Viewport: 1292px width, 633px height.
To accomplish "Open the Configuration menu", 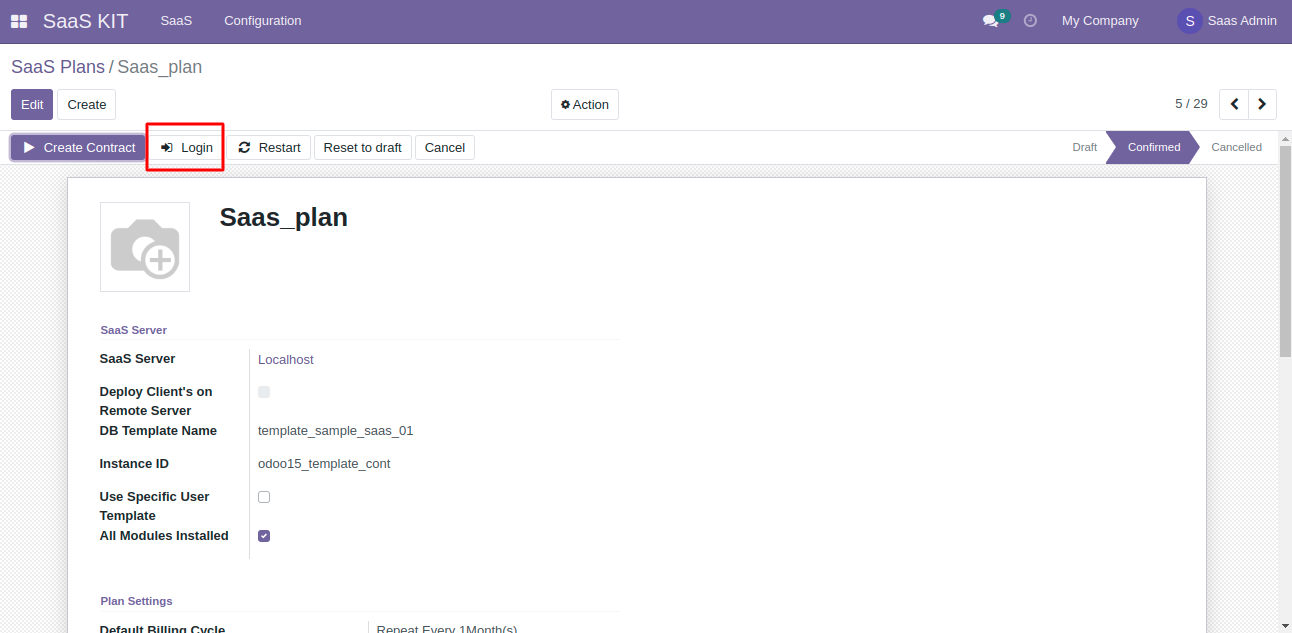I will click(x=263, y=21).
